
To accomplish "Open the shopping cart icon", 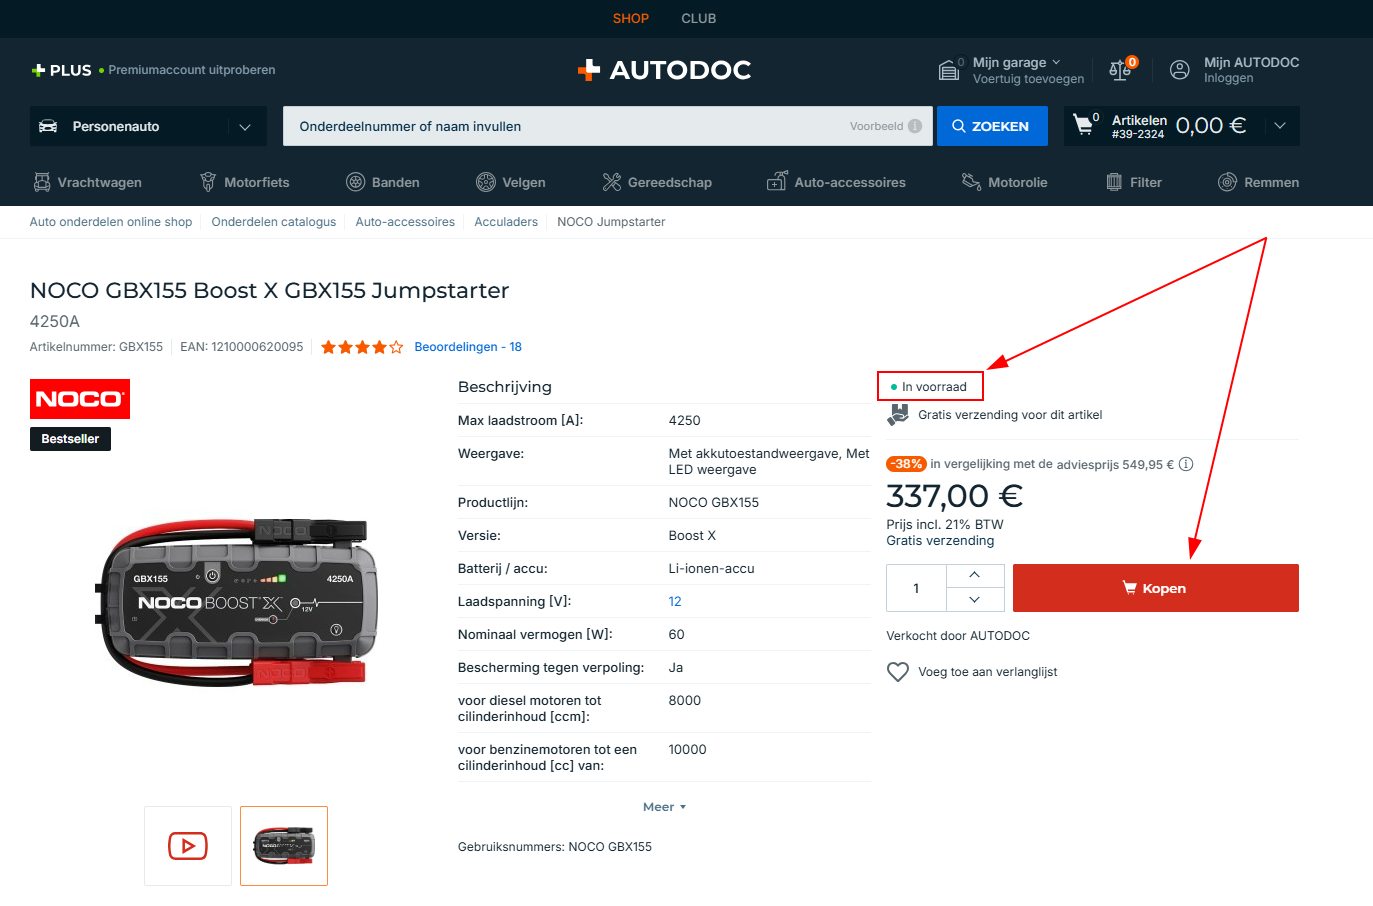I will point(1083,125).
